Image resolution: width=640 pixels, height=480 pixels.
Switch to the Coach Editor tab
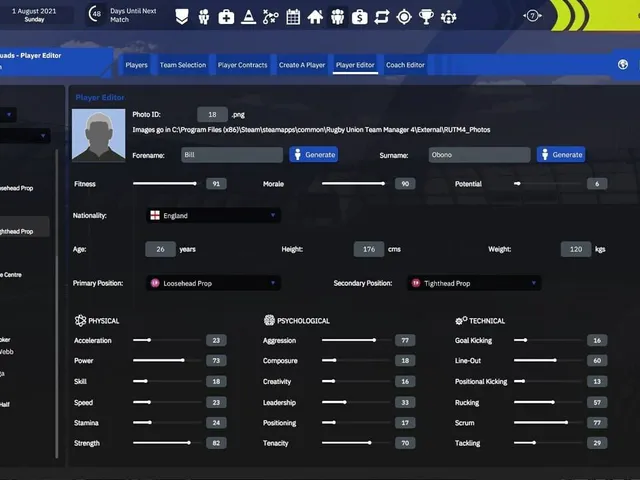click(x=405, y=65)
